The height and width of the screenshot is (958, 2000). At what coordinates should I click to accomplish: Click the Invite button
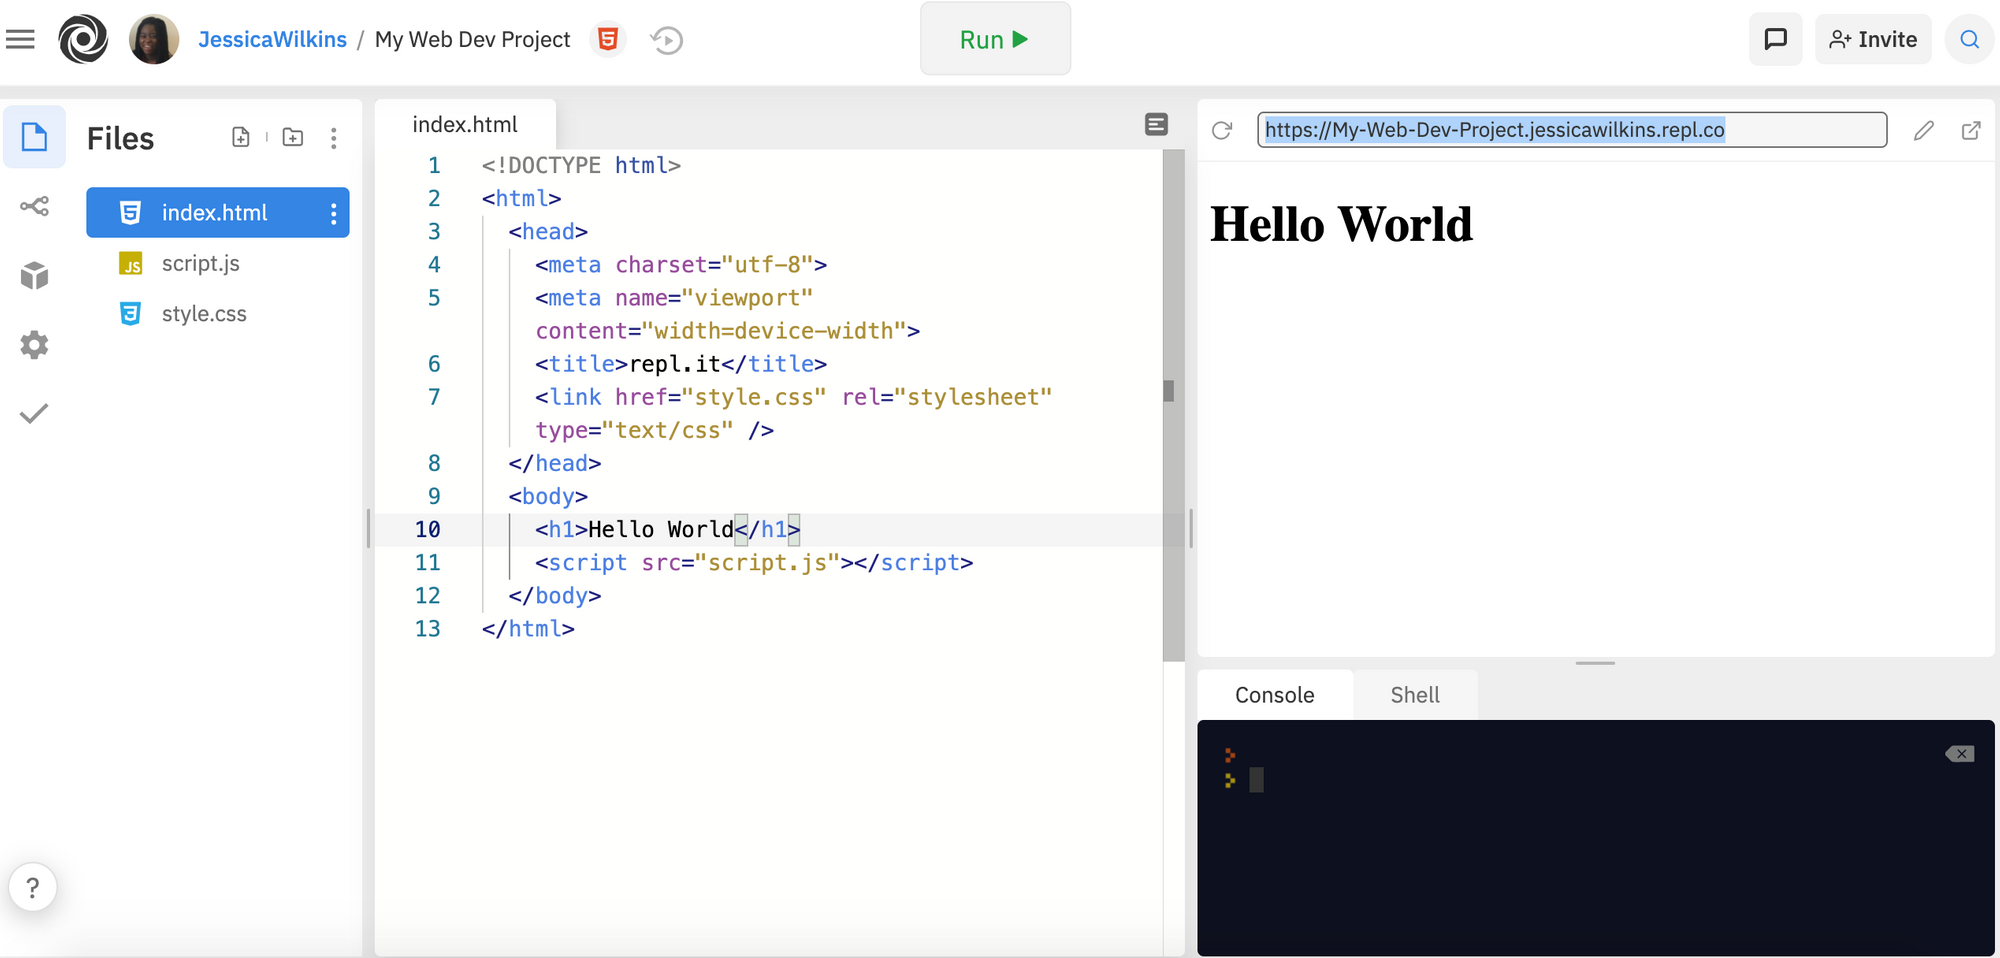click(x=1873, y=39)
